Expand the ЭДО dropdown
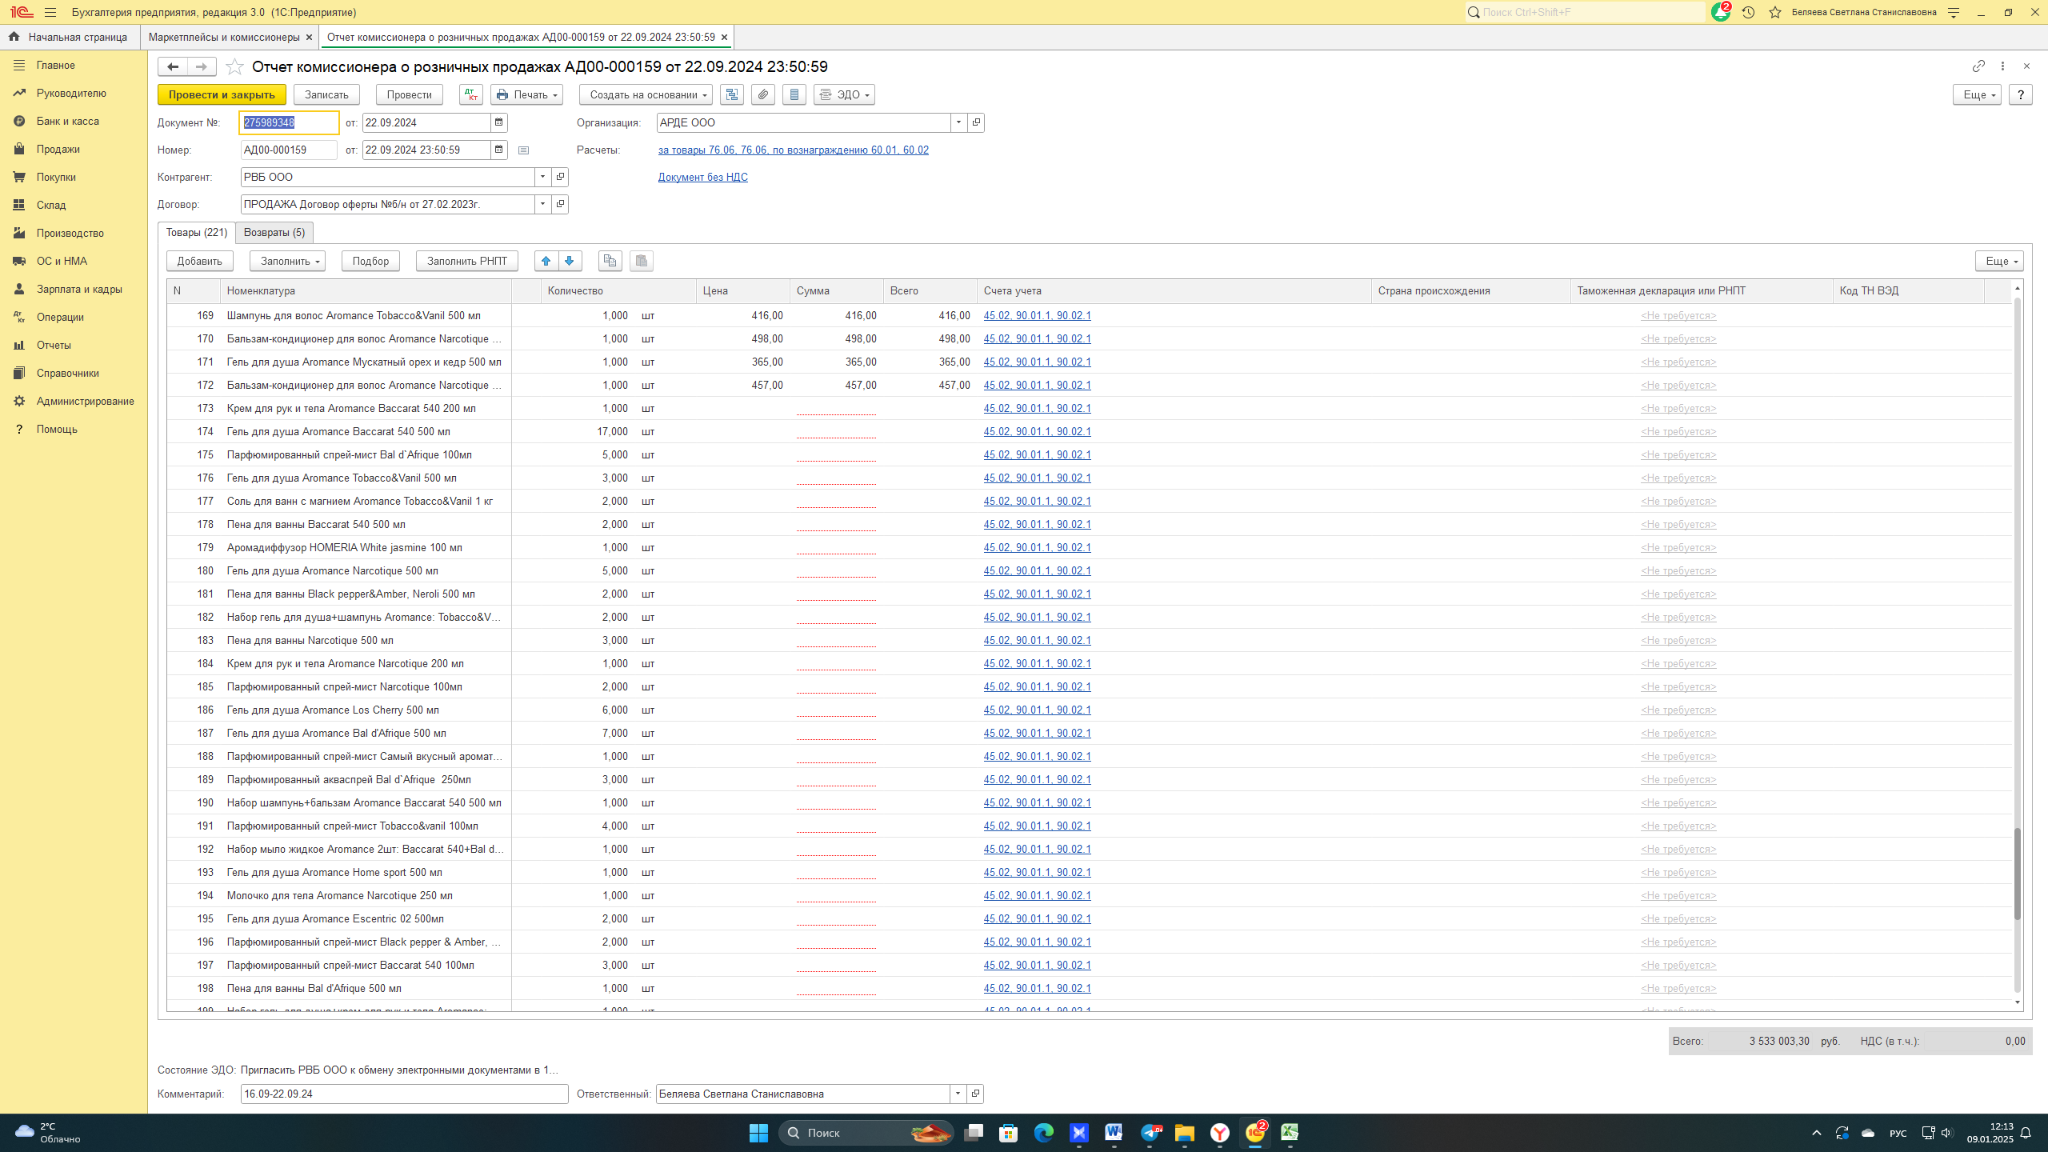 pyautogui.click(x=844, y=95)
